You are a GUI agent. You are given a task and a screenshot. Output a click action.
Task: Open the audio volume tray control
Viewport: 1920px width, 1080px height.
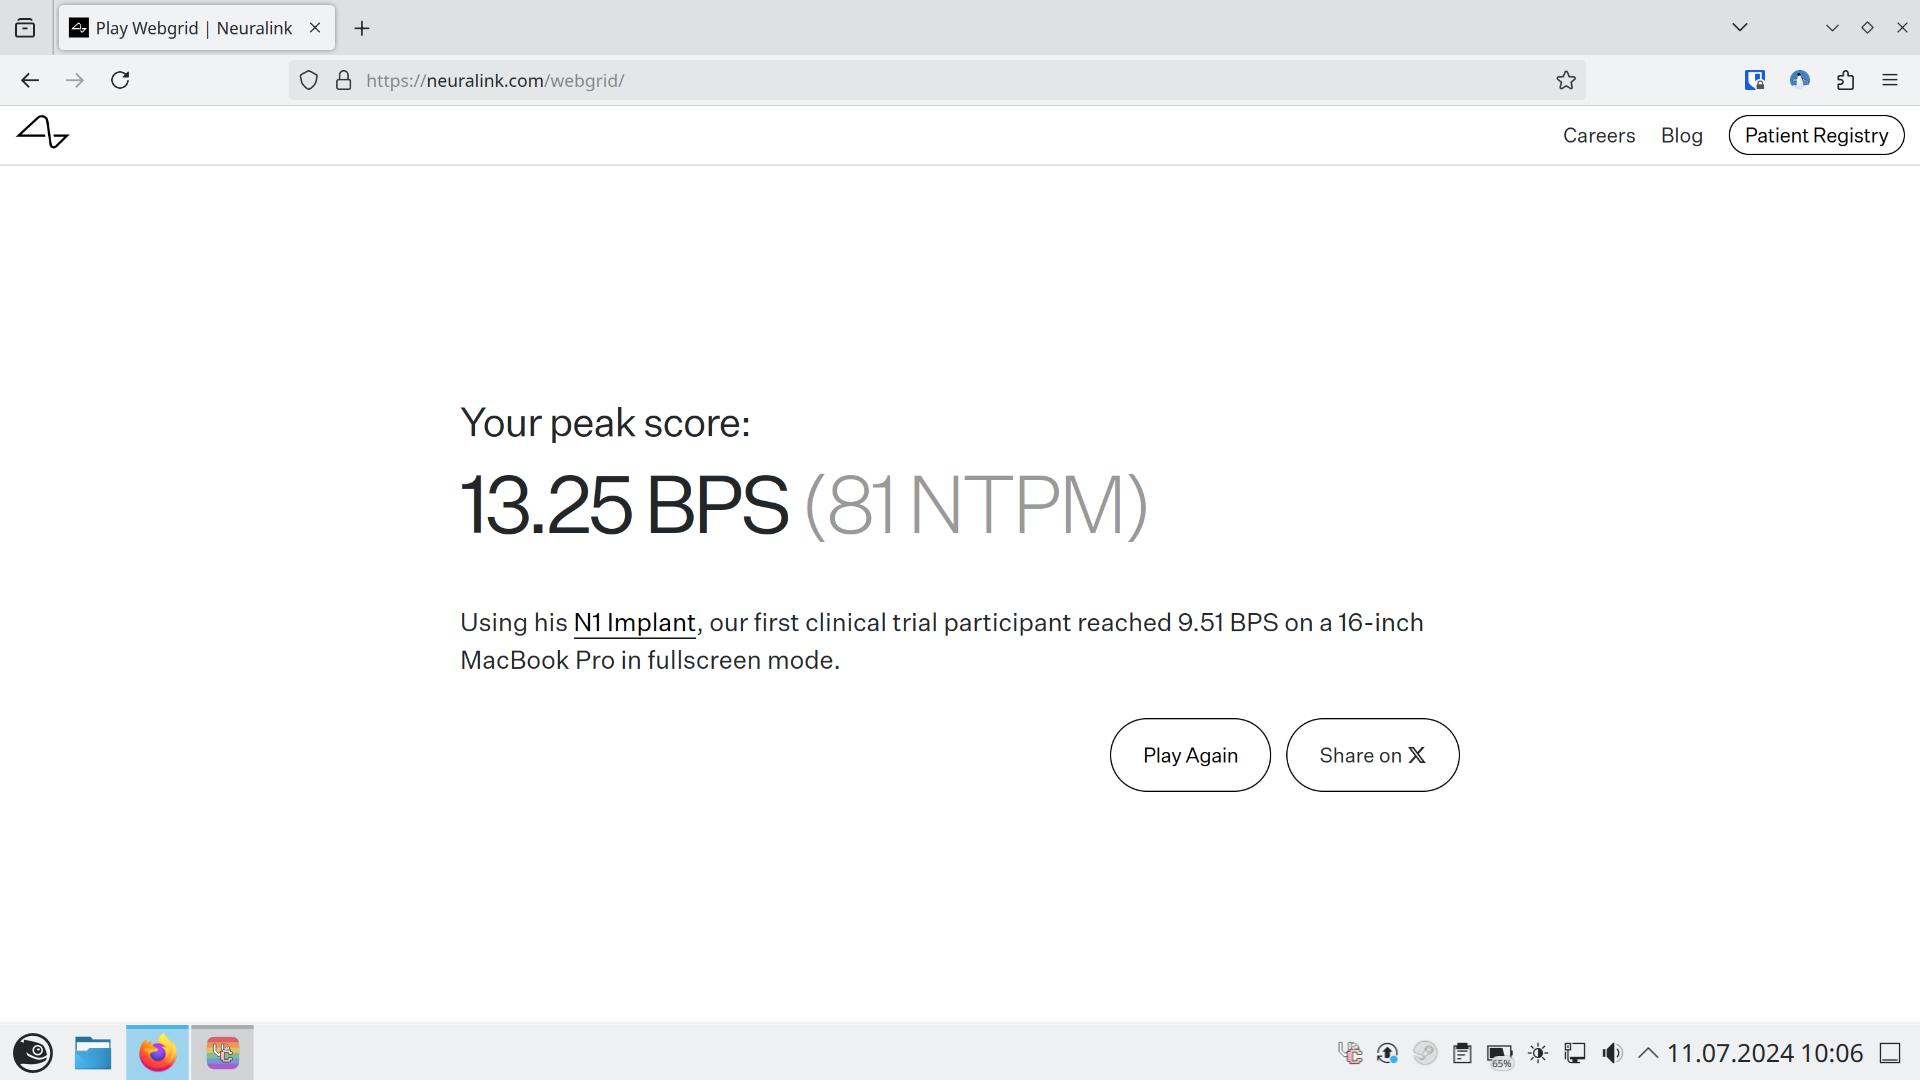(x=1612, y=1053)
